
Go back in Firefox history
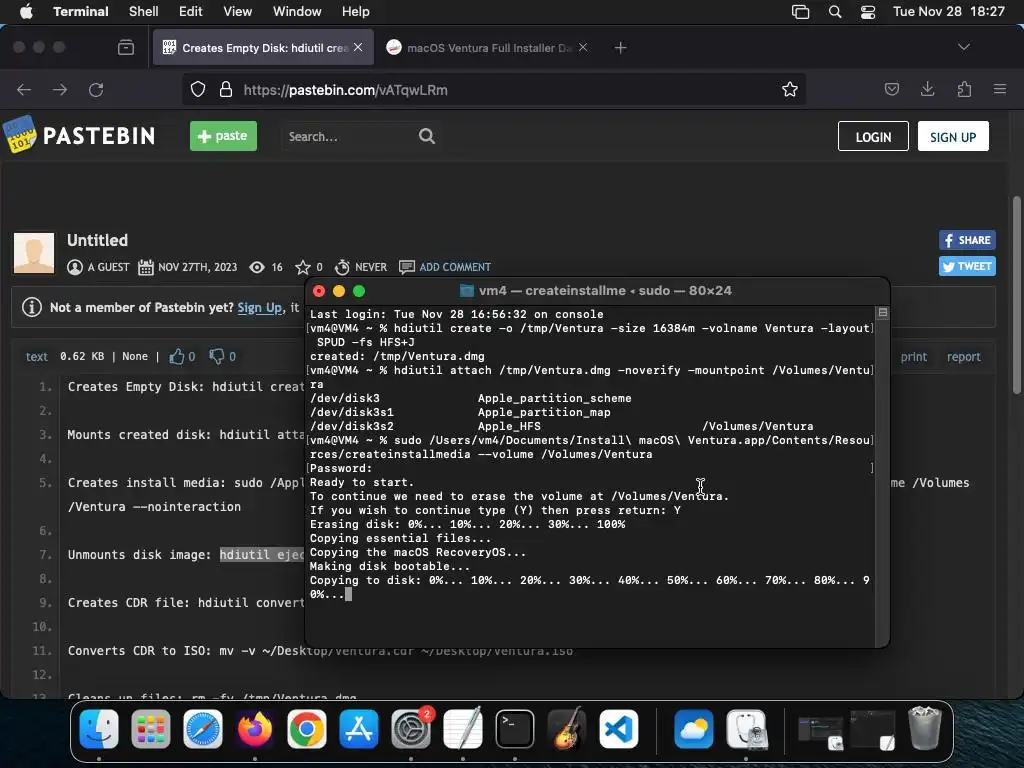[x=24, y=89]
